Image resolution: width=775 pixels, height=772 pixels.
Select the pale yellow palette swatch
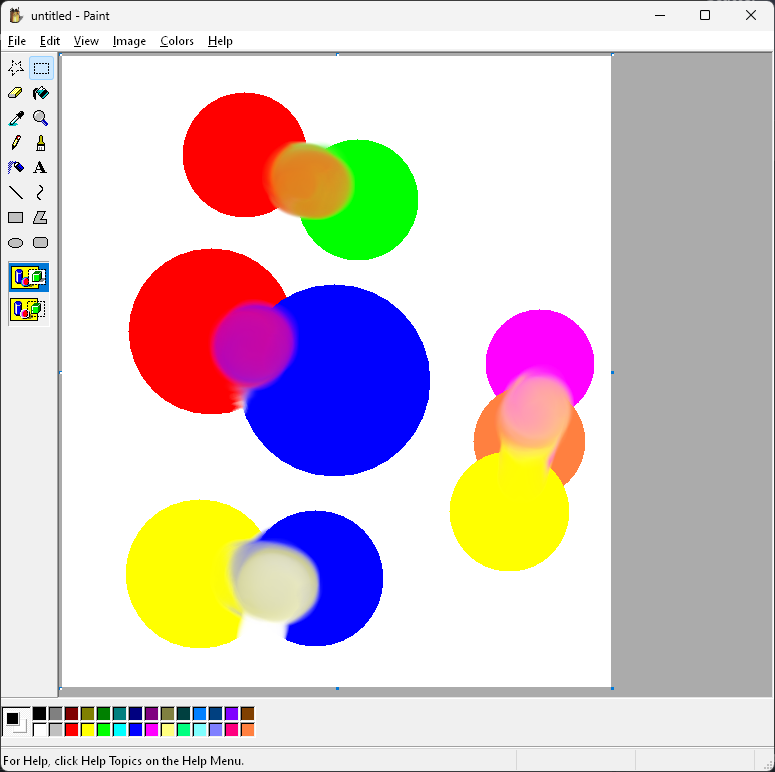168,729
